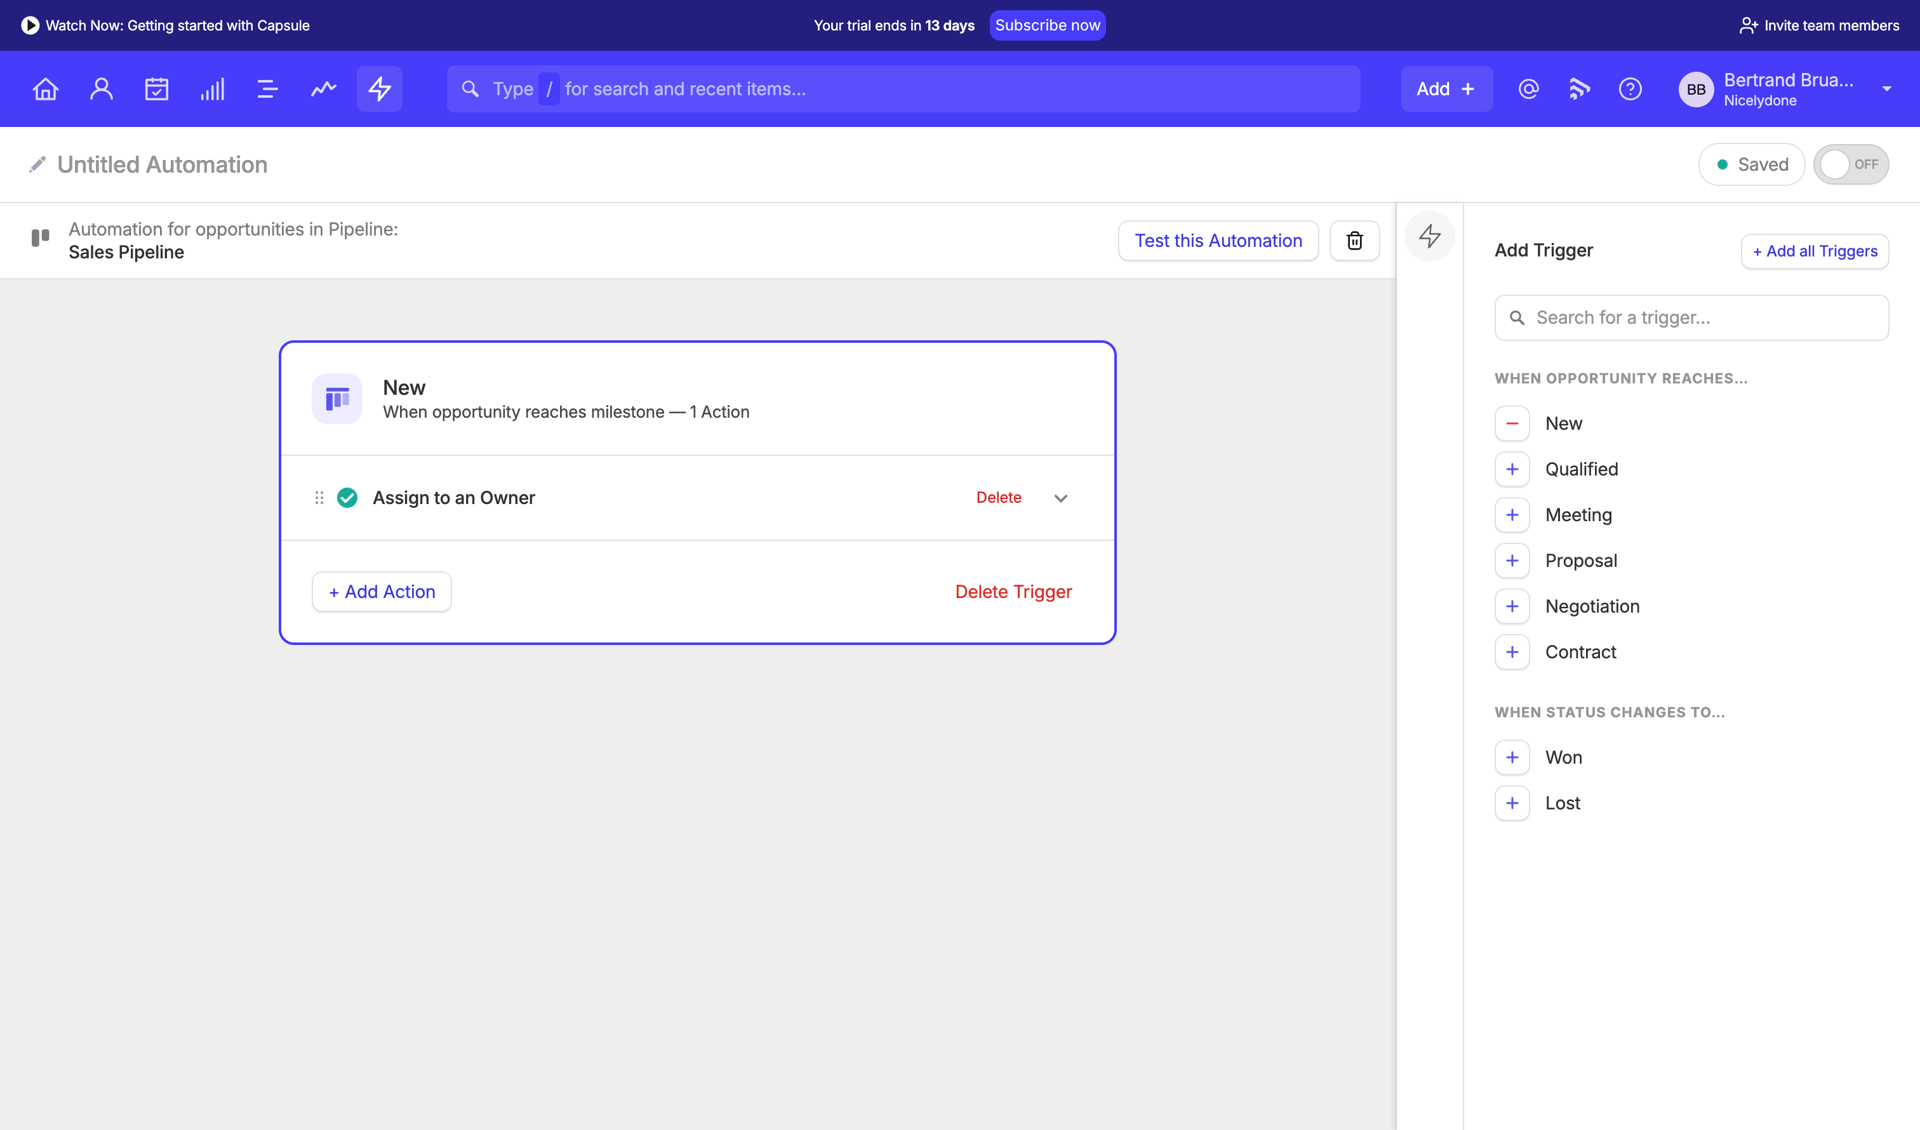This screenshot has height=1130, width=1920.
Task: Remove the New trigger with the minus button
Action: 1512,423
